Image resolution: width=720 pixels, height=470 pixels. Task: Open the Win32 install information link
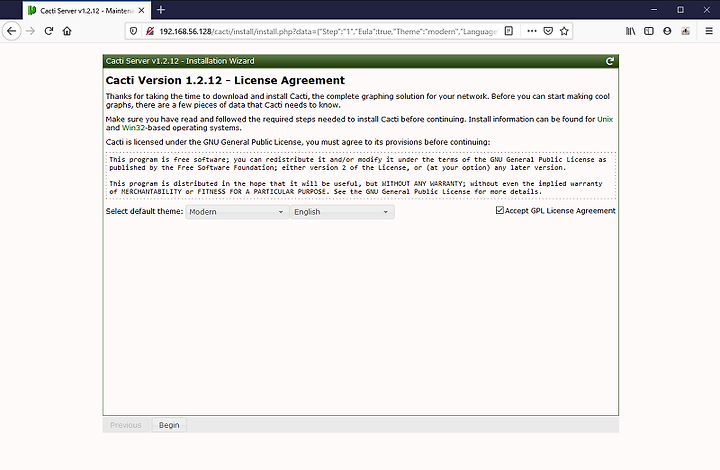[x=133, y=128]
